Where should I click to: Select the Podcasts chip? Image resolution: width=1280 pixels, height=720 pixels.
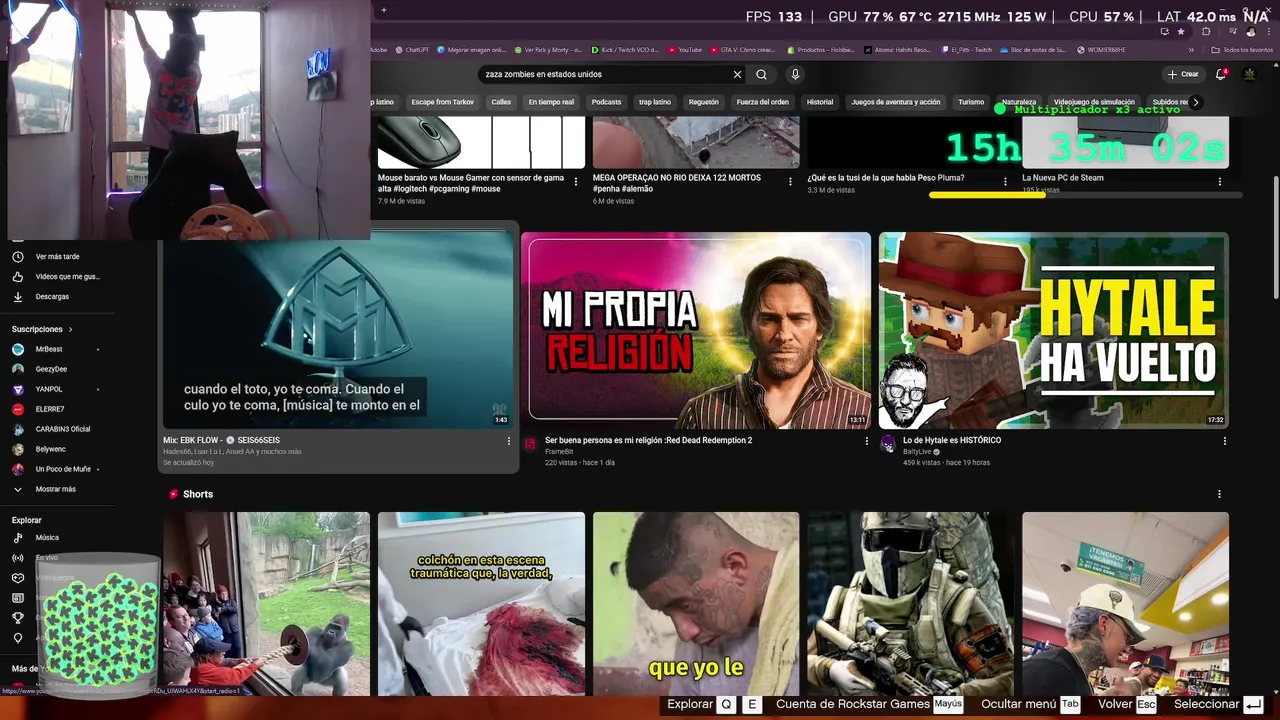pyautogui.click(x=606, y=102)
